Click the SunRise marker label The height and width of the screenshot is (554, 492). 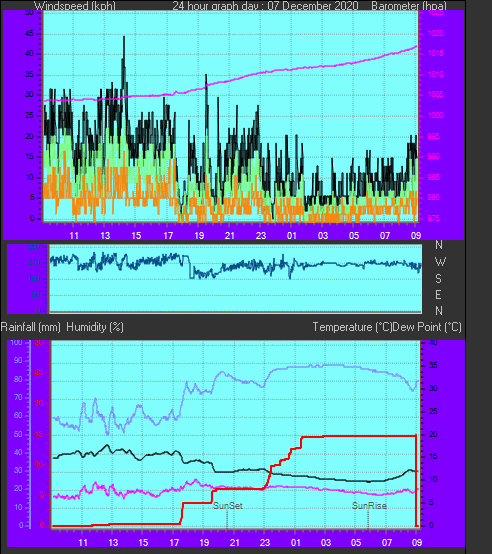[369, 506]
